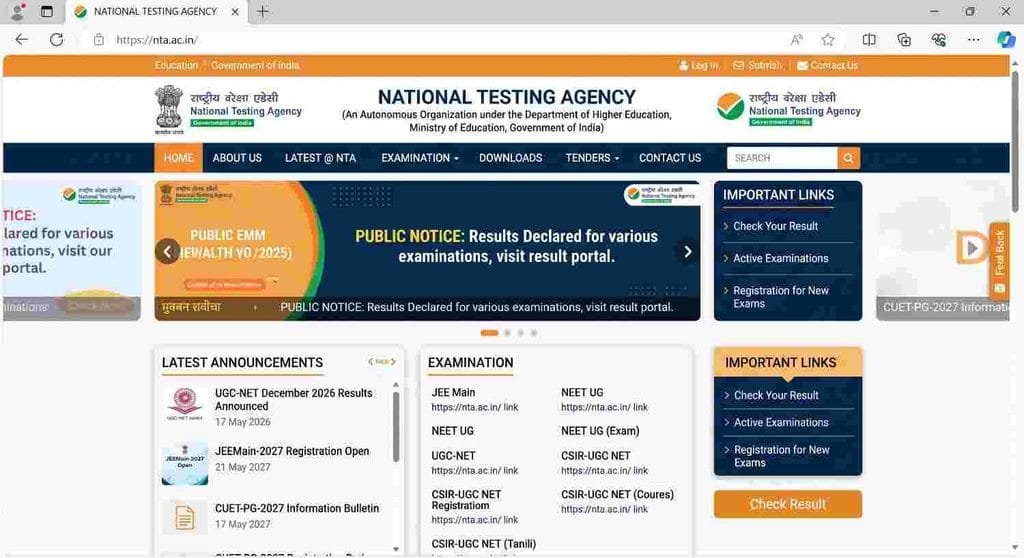The image size is (1024, 558).
Task: Select fourth carousel dot
Action: click(x=534, y=333)
